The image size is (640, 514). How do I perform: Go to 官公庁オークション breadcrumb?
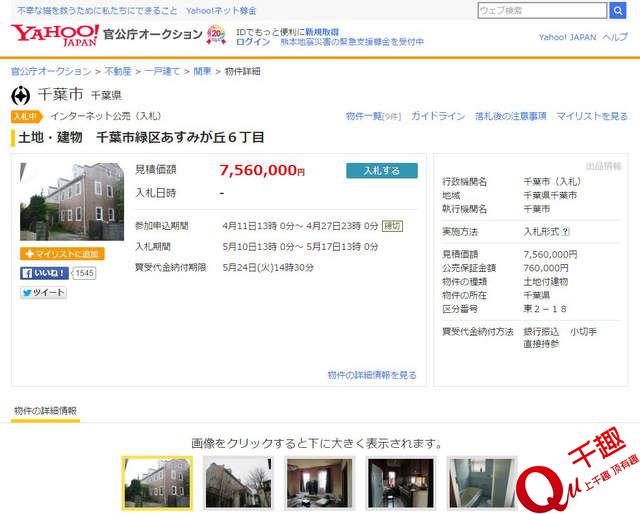(x=51, y=71)
